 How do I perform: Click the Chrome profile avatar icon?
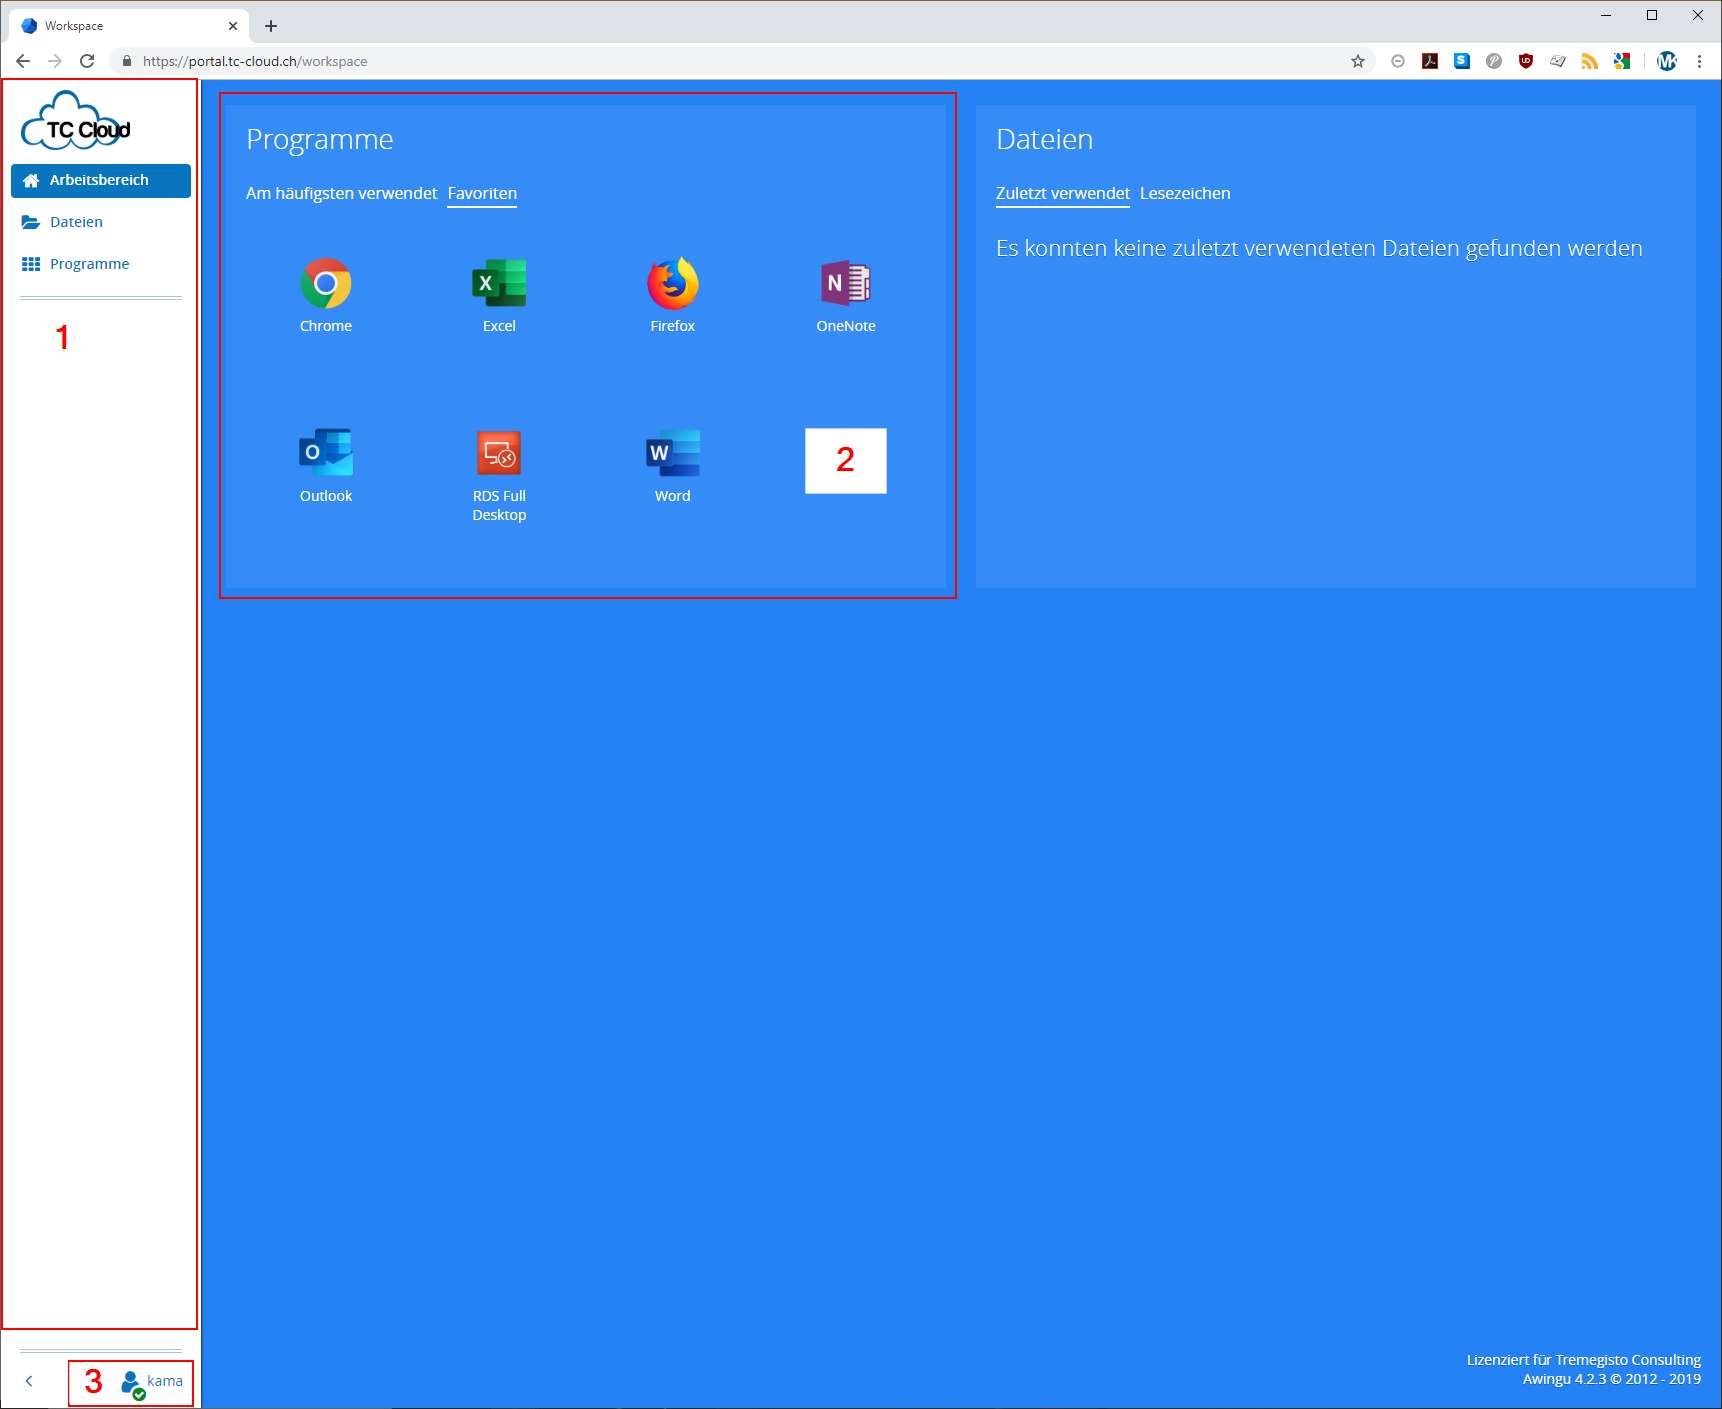[1667, 61]
